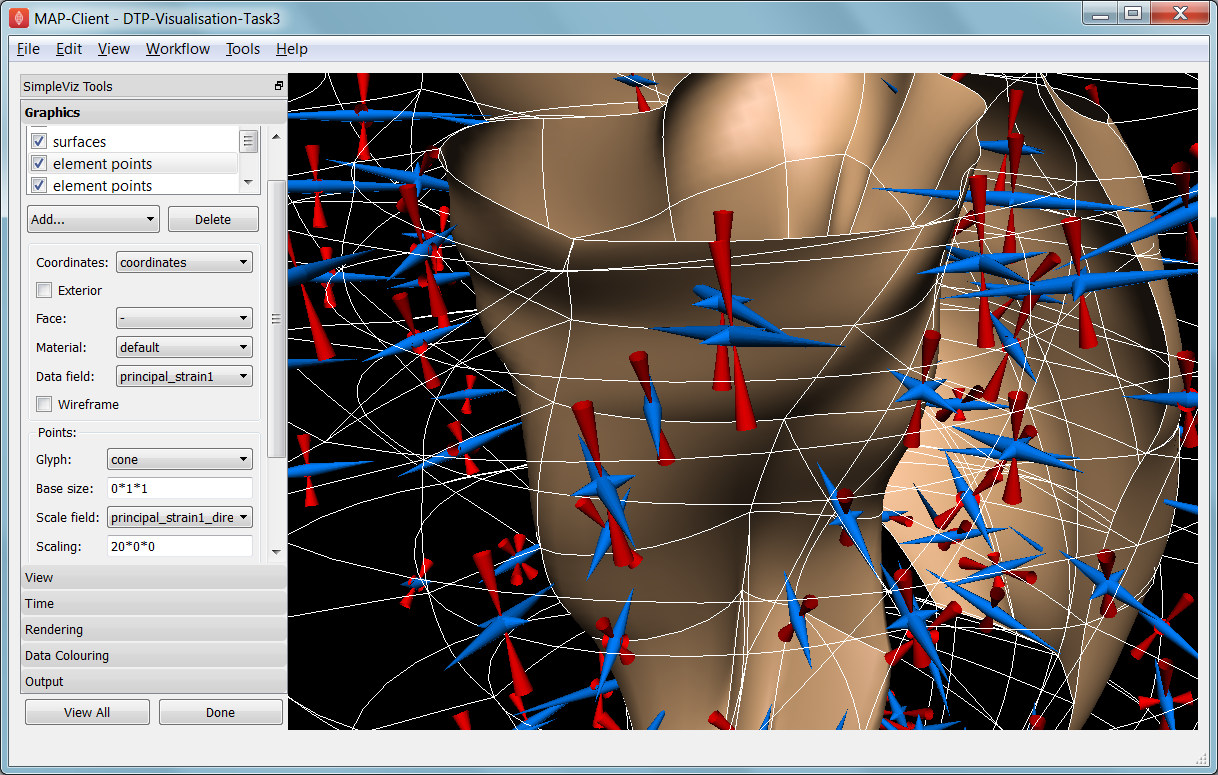Toggle the last element points checkbox in list

point(39,185)
